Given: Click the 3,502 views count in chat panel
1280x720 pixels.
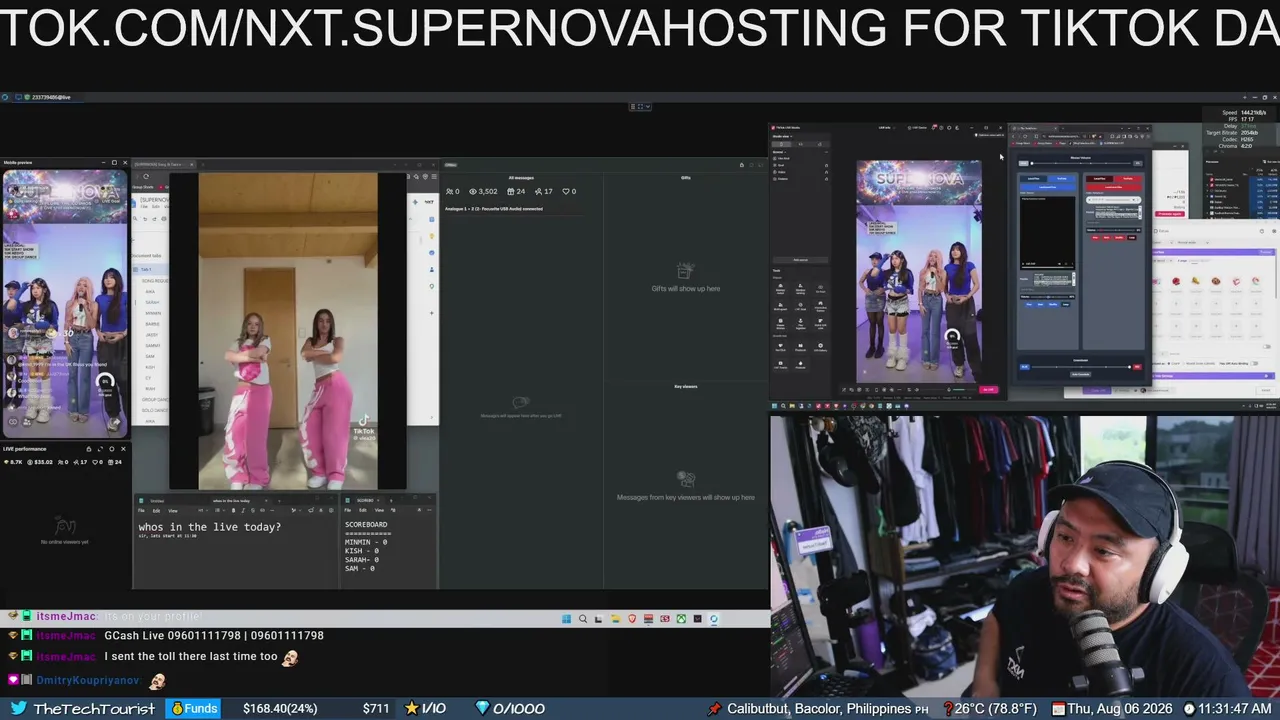Looking at the screenshot, I should 484,191.
